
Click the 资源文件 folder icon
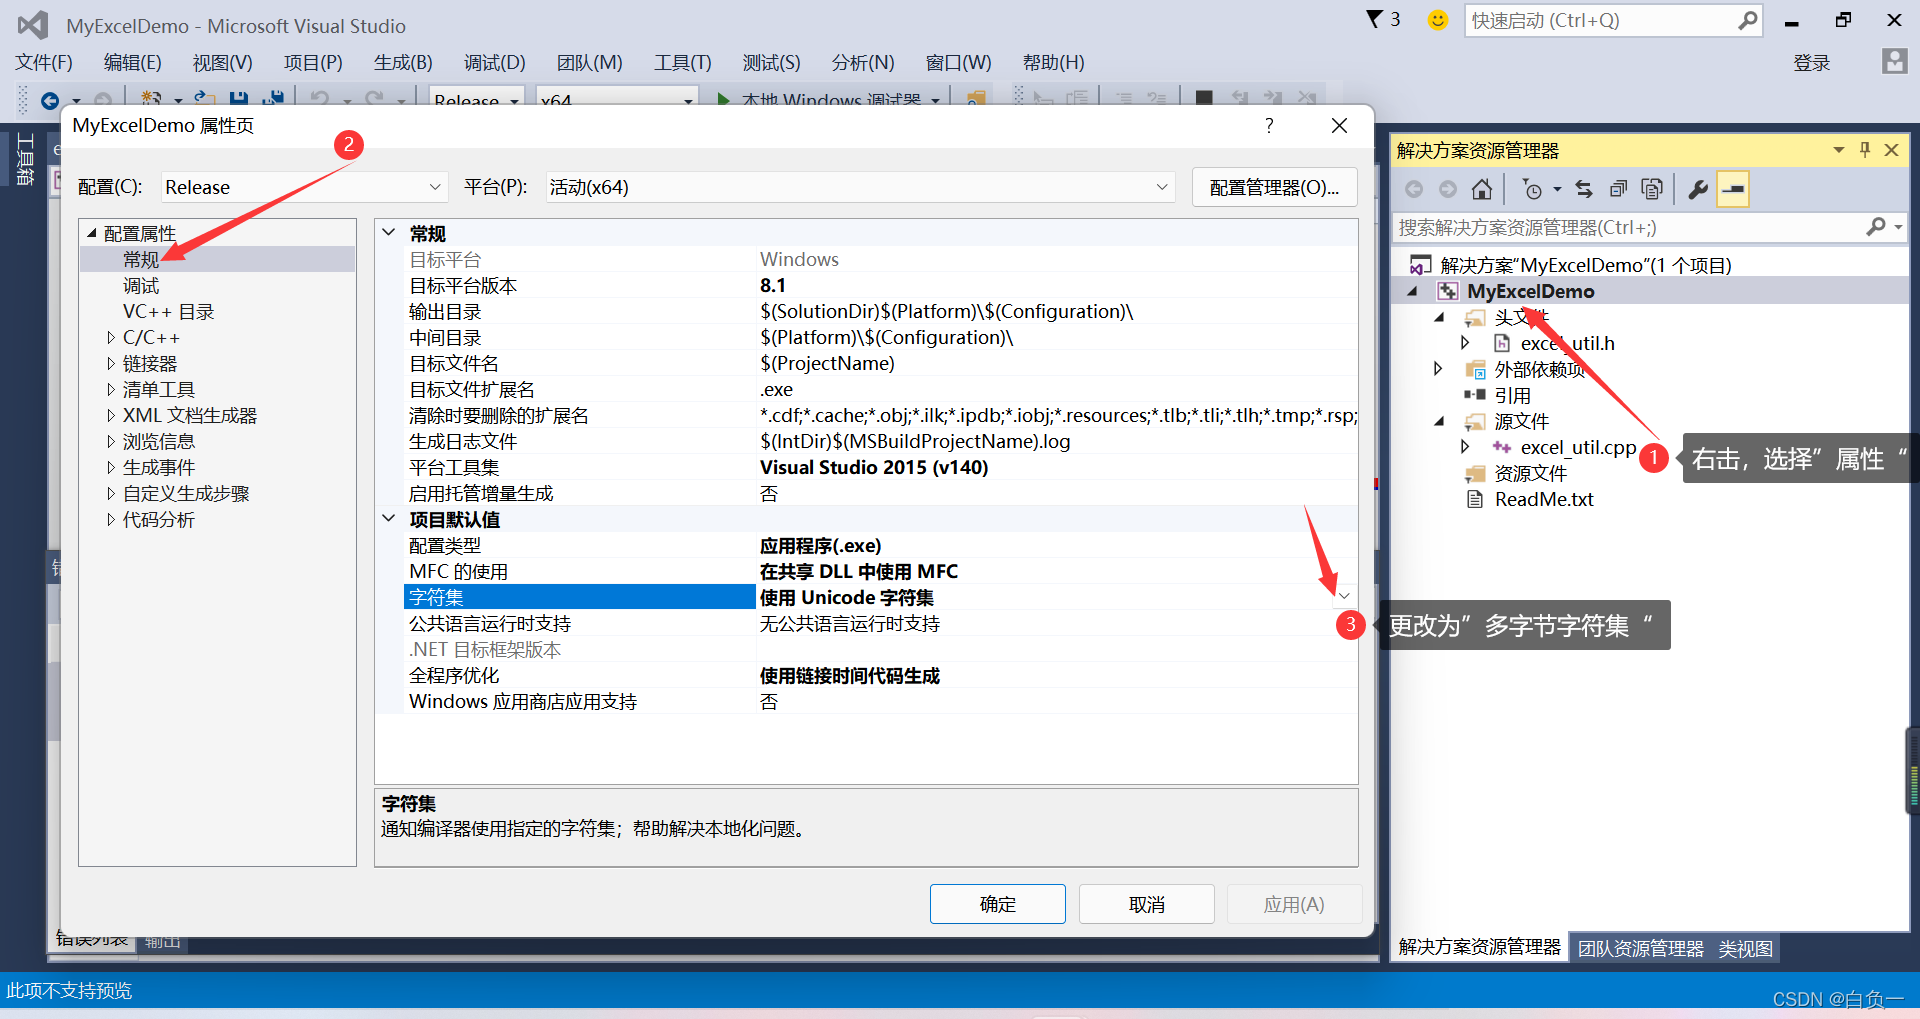[1475, 473]
